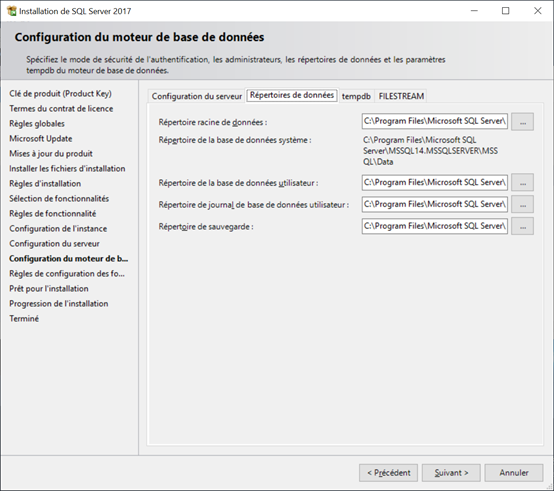Focus the Répertoire racine de données field
The height and width of the screenshot is (491, 554).
pos(435,121)
